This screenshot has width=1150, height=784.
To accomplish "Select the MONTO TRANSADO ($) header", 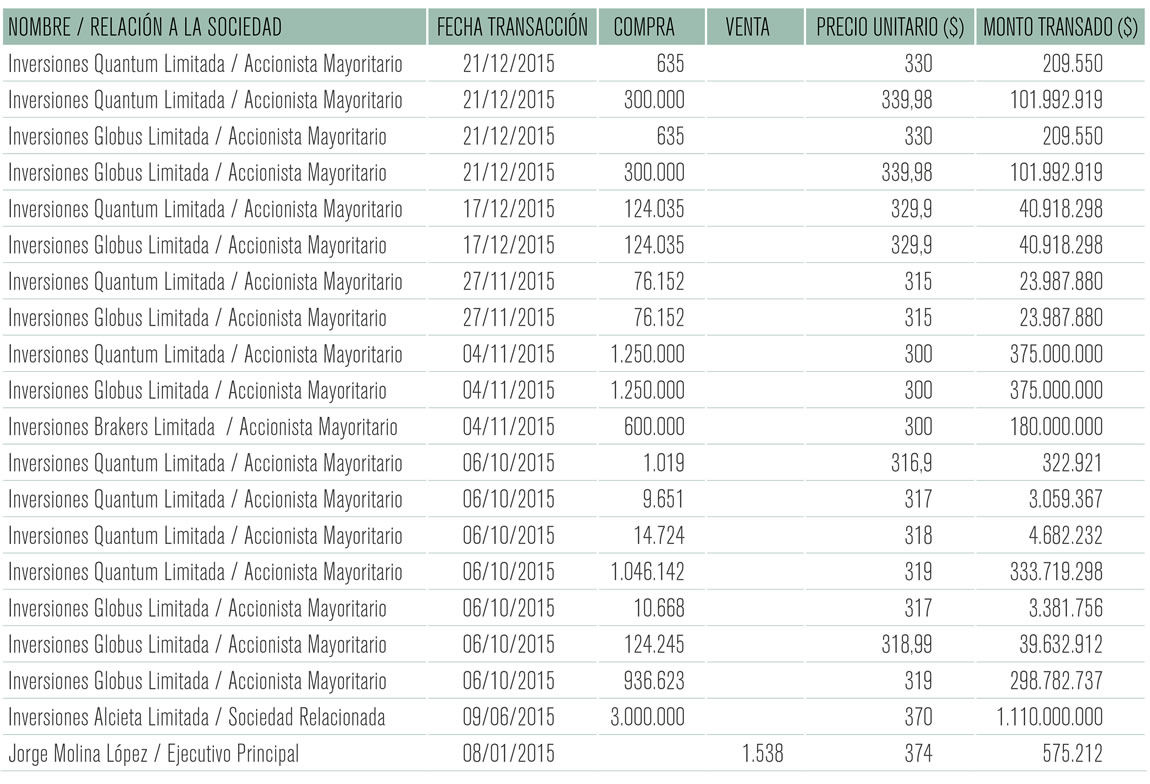I will 1060,27.
